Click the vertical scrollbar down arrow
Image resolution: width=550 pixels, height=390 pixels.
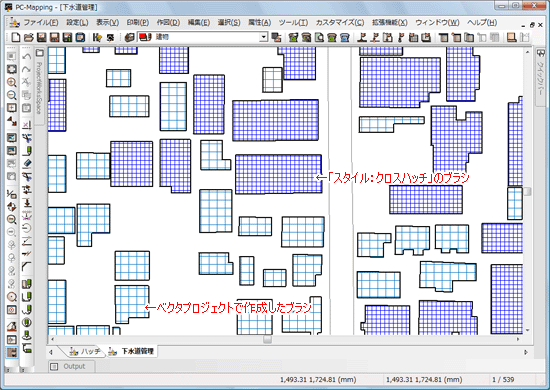coord(527,330)
